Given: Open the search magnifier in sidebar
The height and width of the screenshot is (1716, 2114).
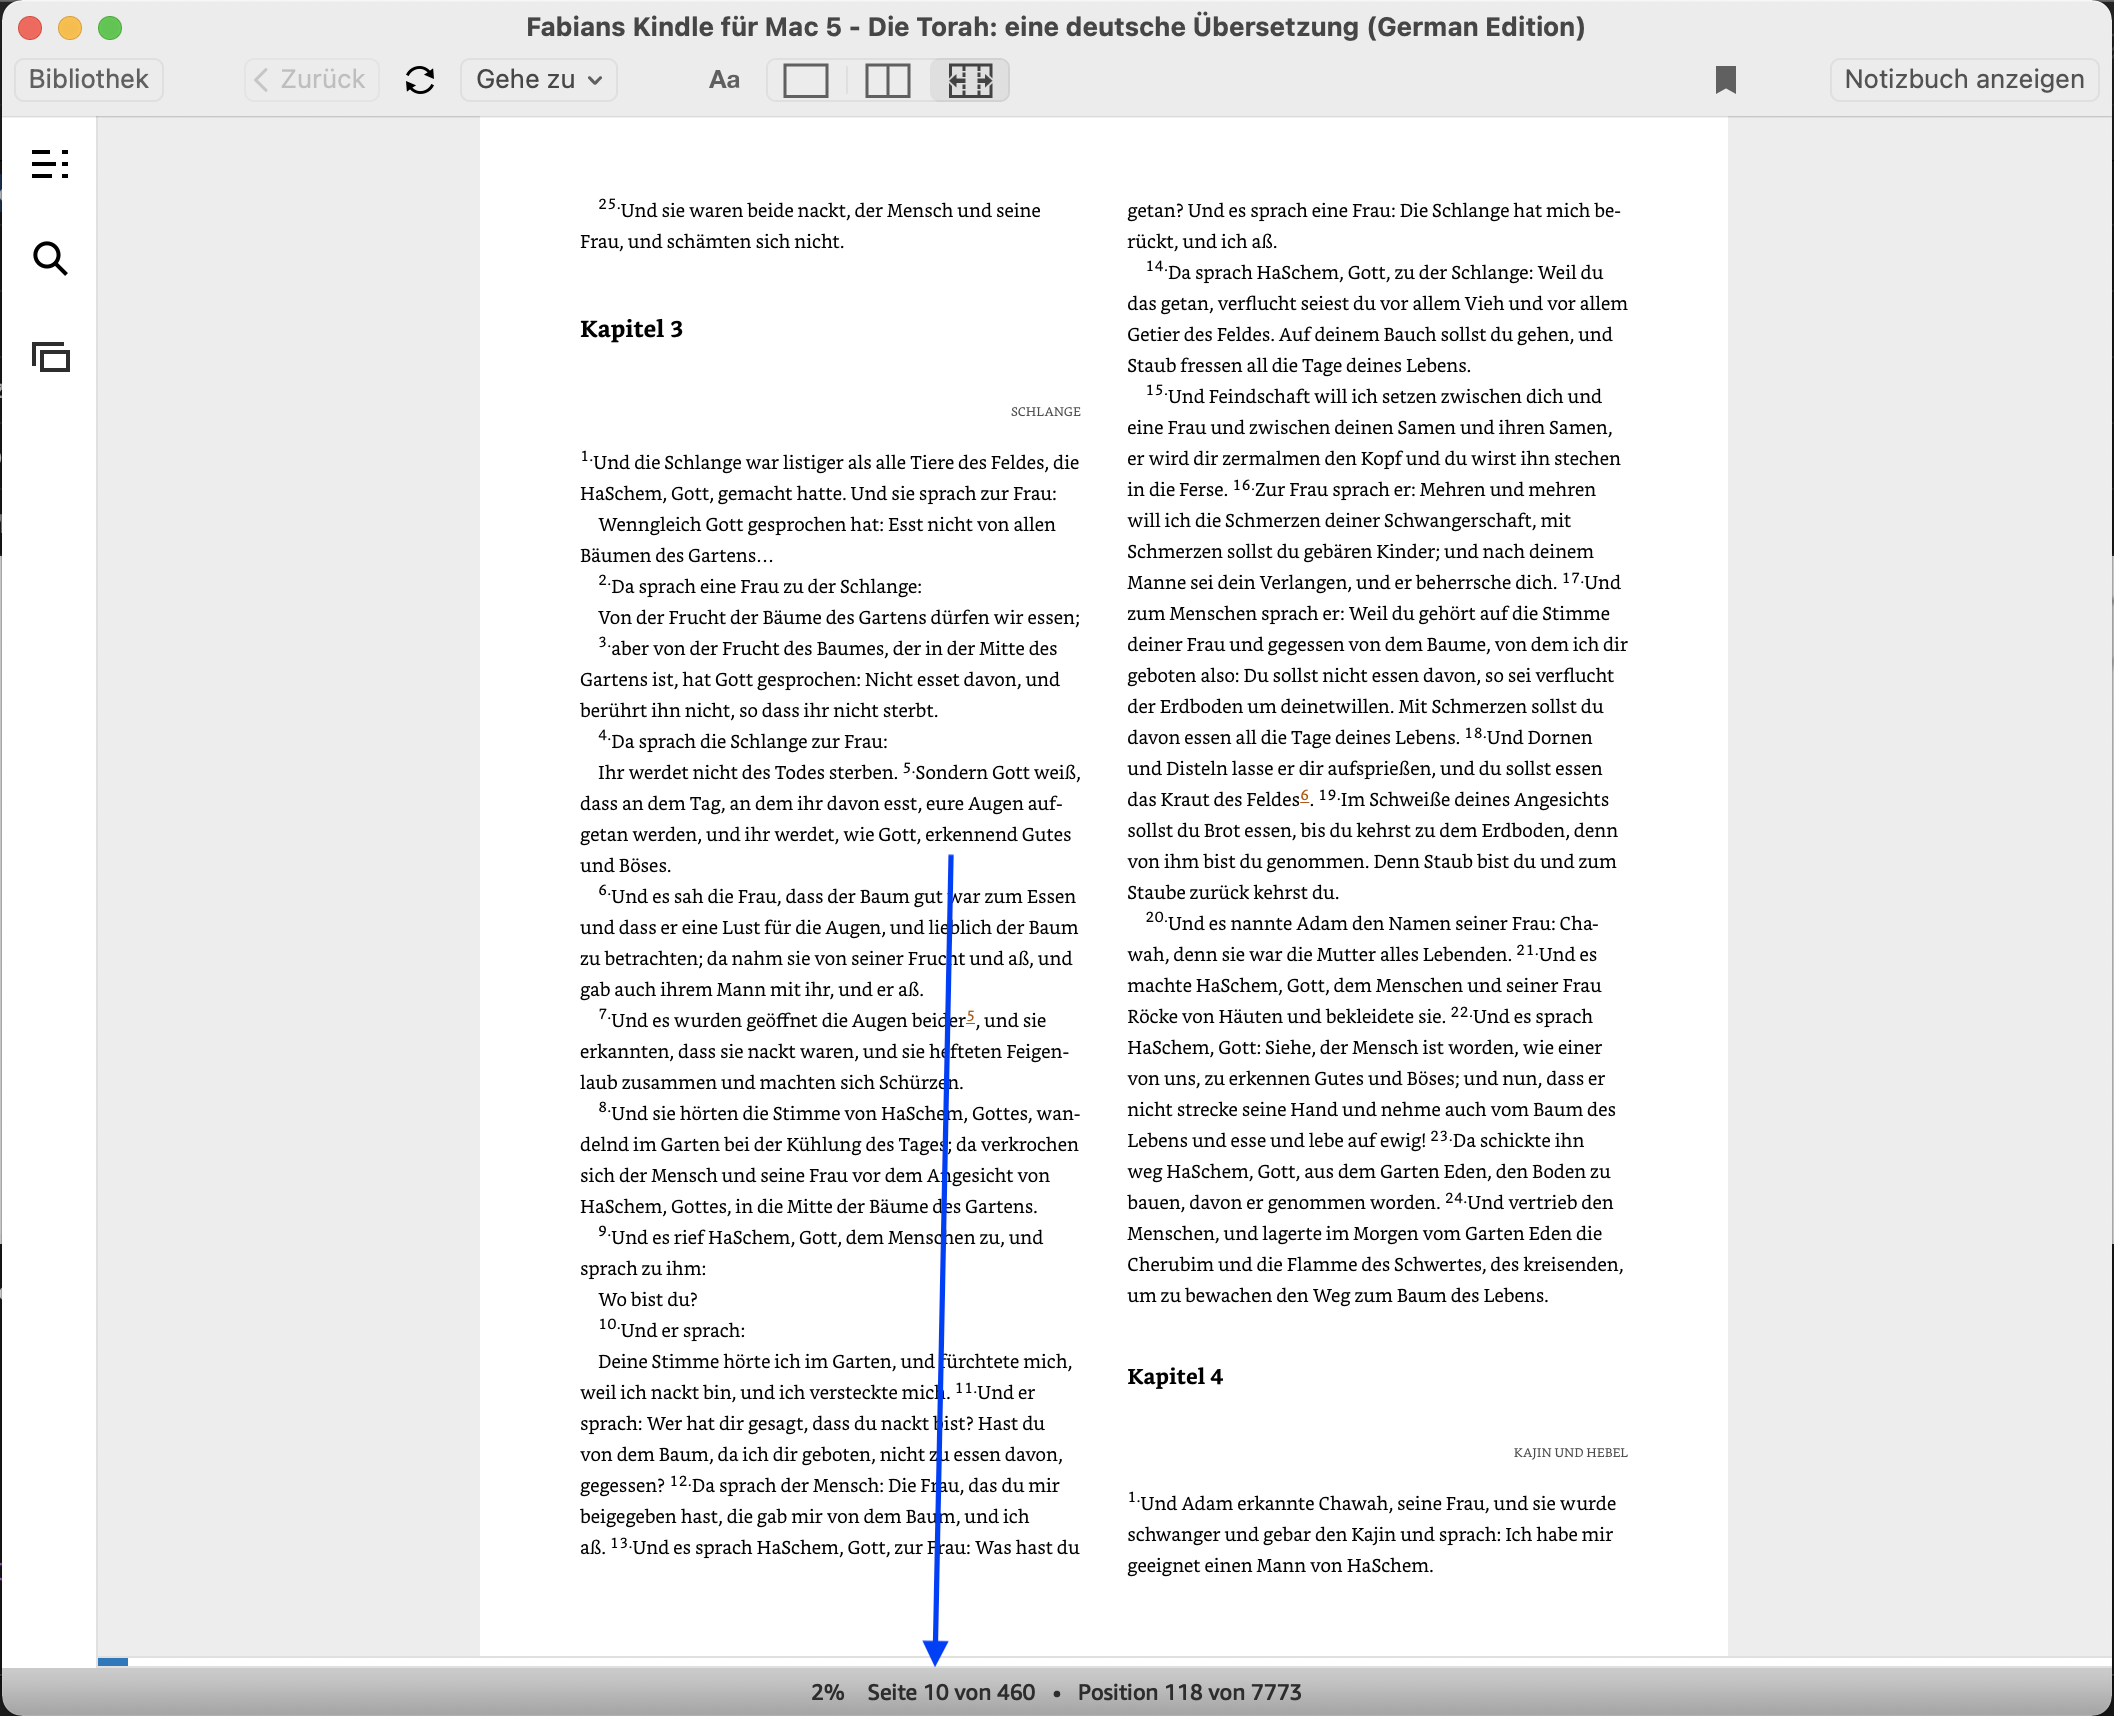Looking at the screenshot, I should [50, 259].
